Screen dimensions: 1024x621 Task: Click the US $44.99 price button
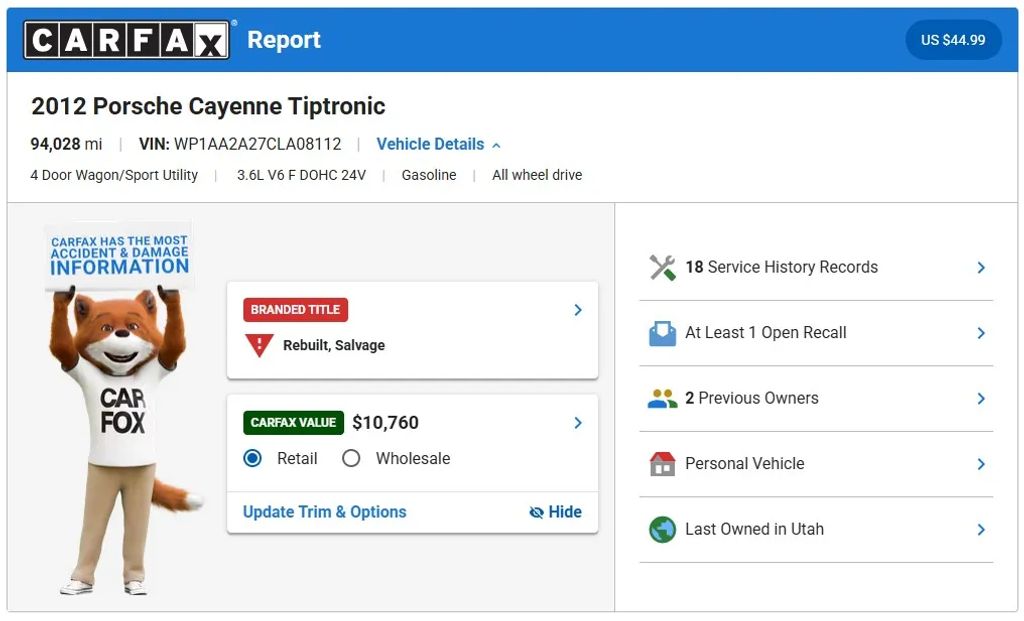coord(953,40)
